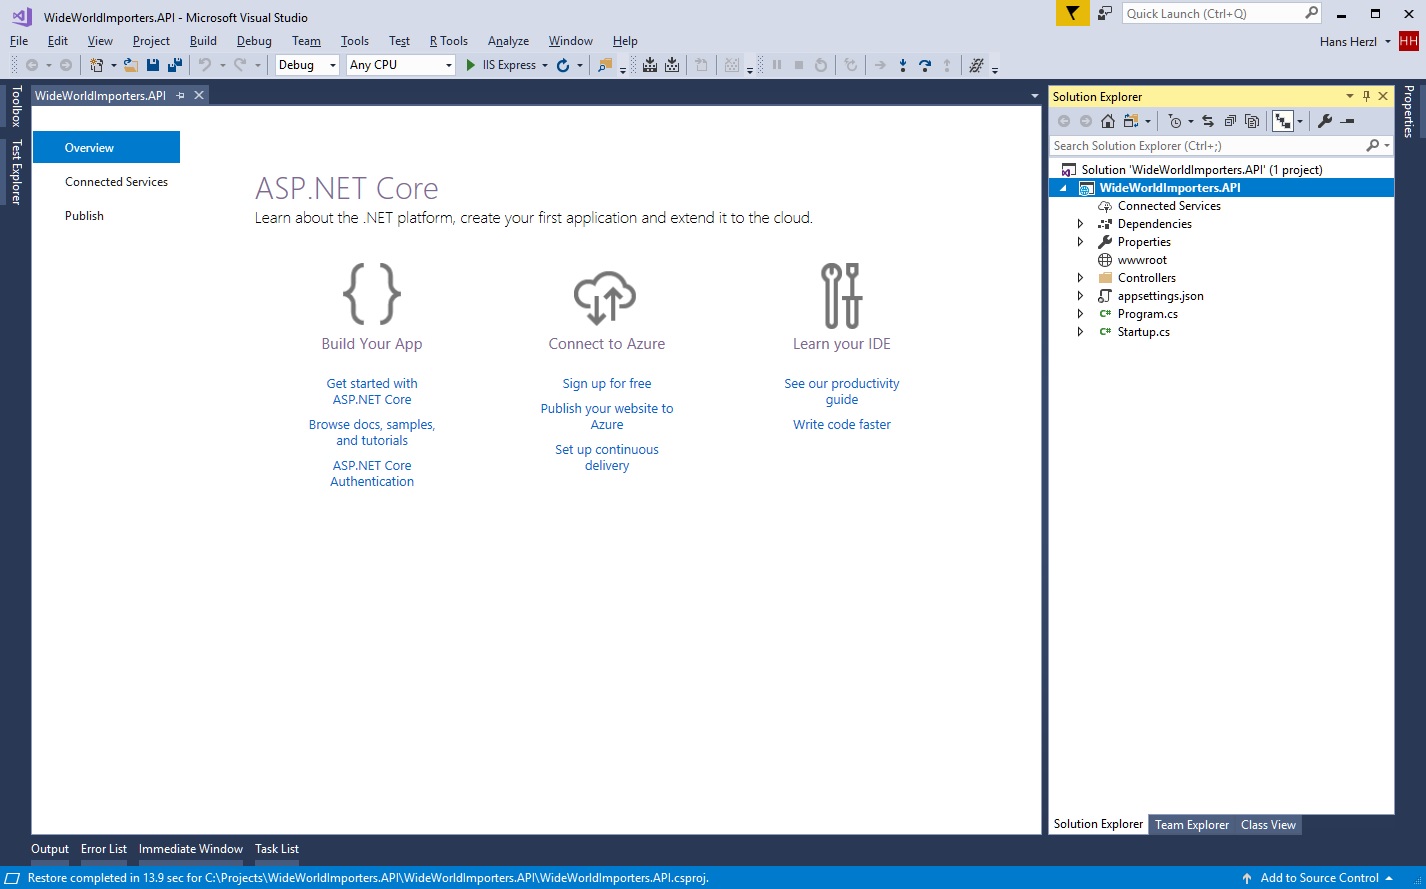Image resolution: width=1426 pixels, height=889 pixels.
Task: Open the Any CPU platform dropdown
Action: tap(447, 65)
